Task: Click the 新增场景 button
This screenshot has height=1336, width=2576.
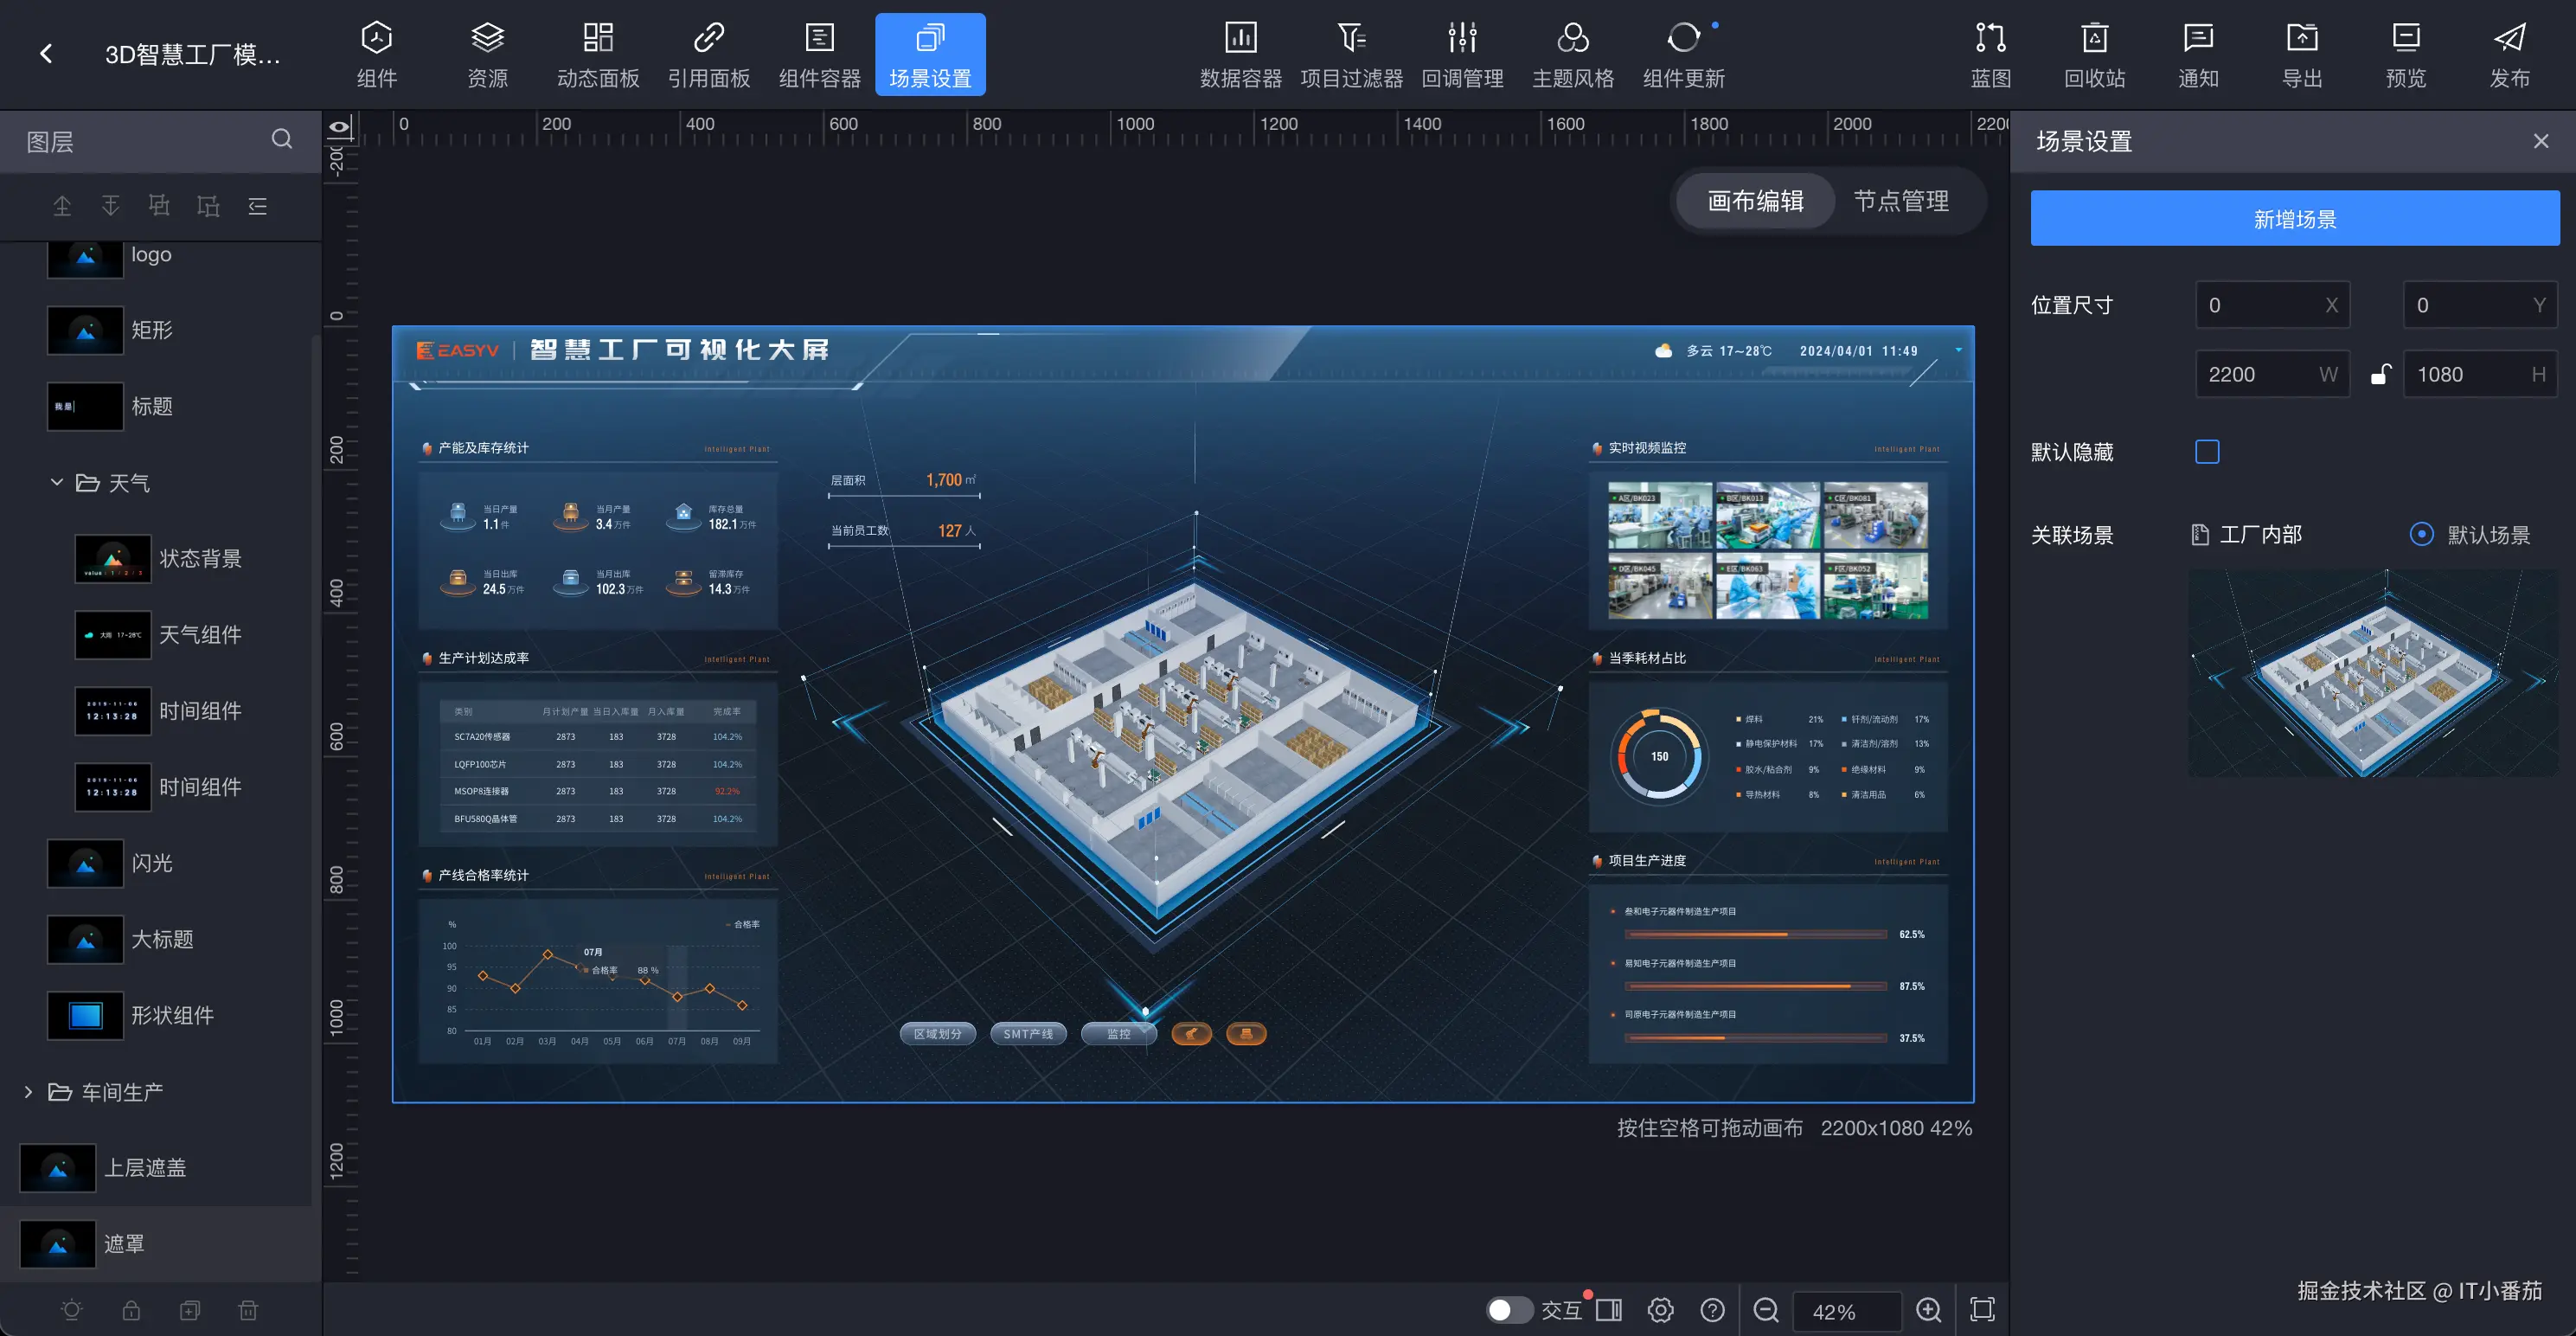Action: pos(2294,218)
